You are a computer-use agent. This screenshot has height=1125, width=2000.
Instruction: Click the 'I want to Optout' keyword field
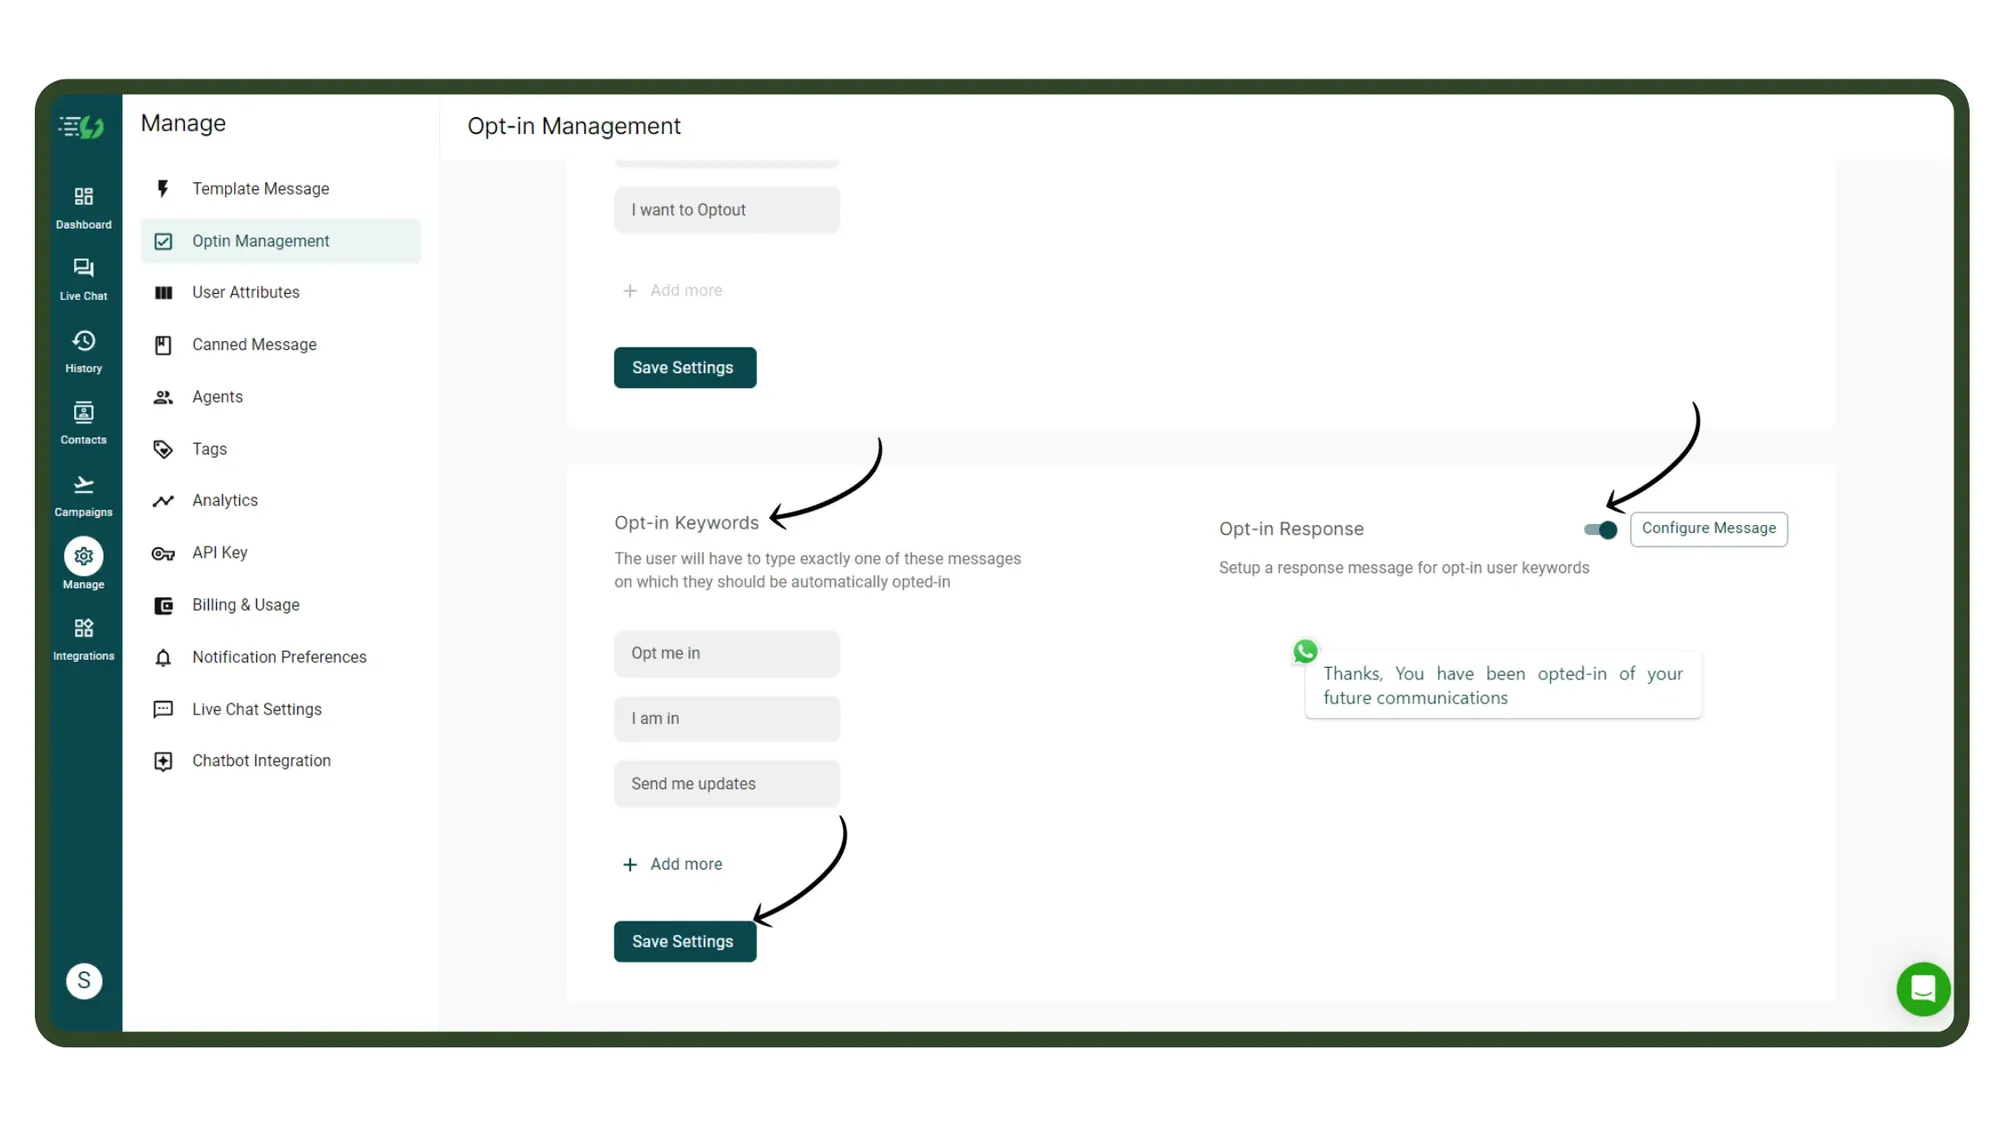[727, 210]
